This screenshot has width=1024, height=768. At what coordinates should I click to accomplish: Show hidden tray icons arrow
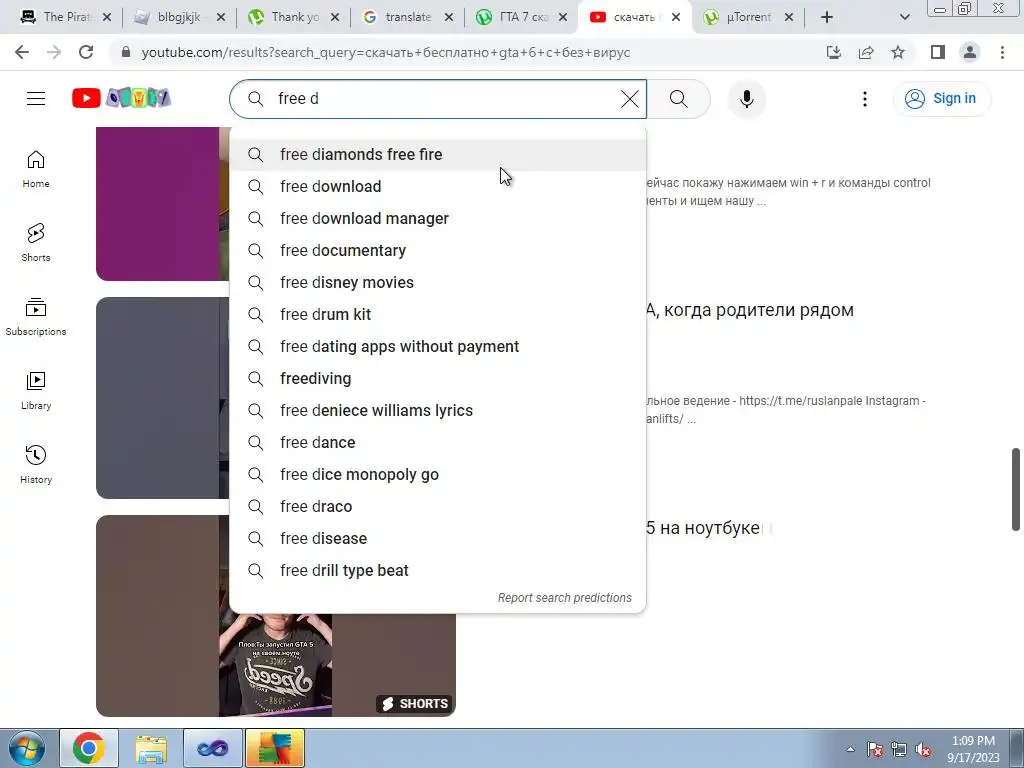tap(850, 749)
